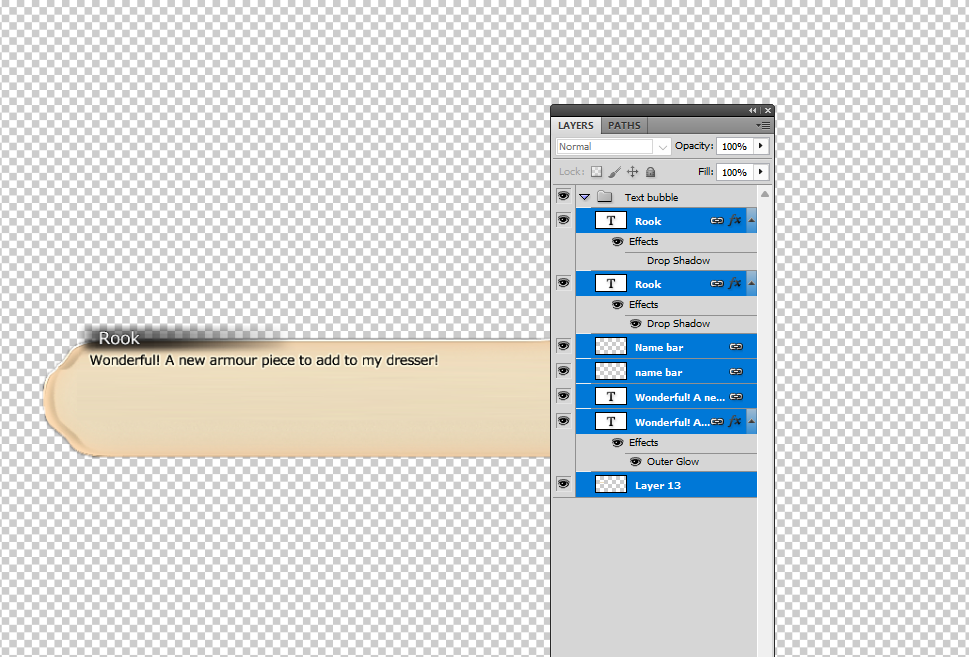Image resolution: width=969 pixels, height=657 pixels.
Task: Click the layers list scroll-up arrow
Action: (765, 194)
